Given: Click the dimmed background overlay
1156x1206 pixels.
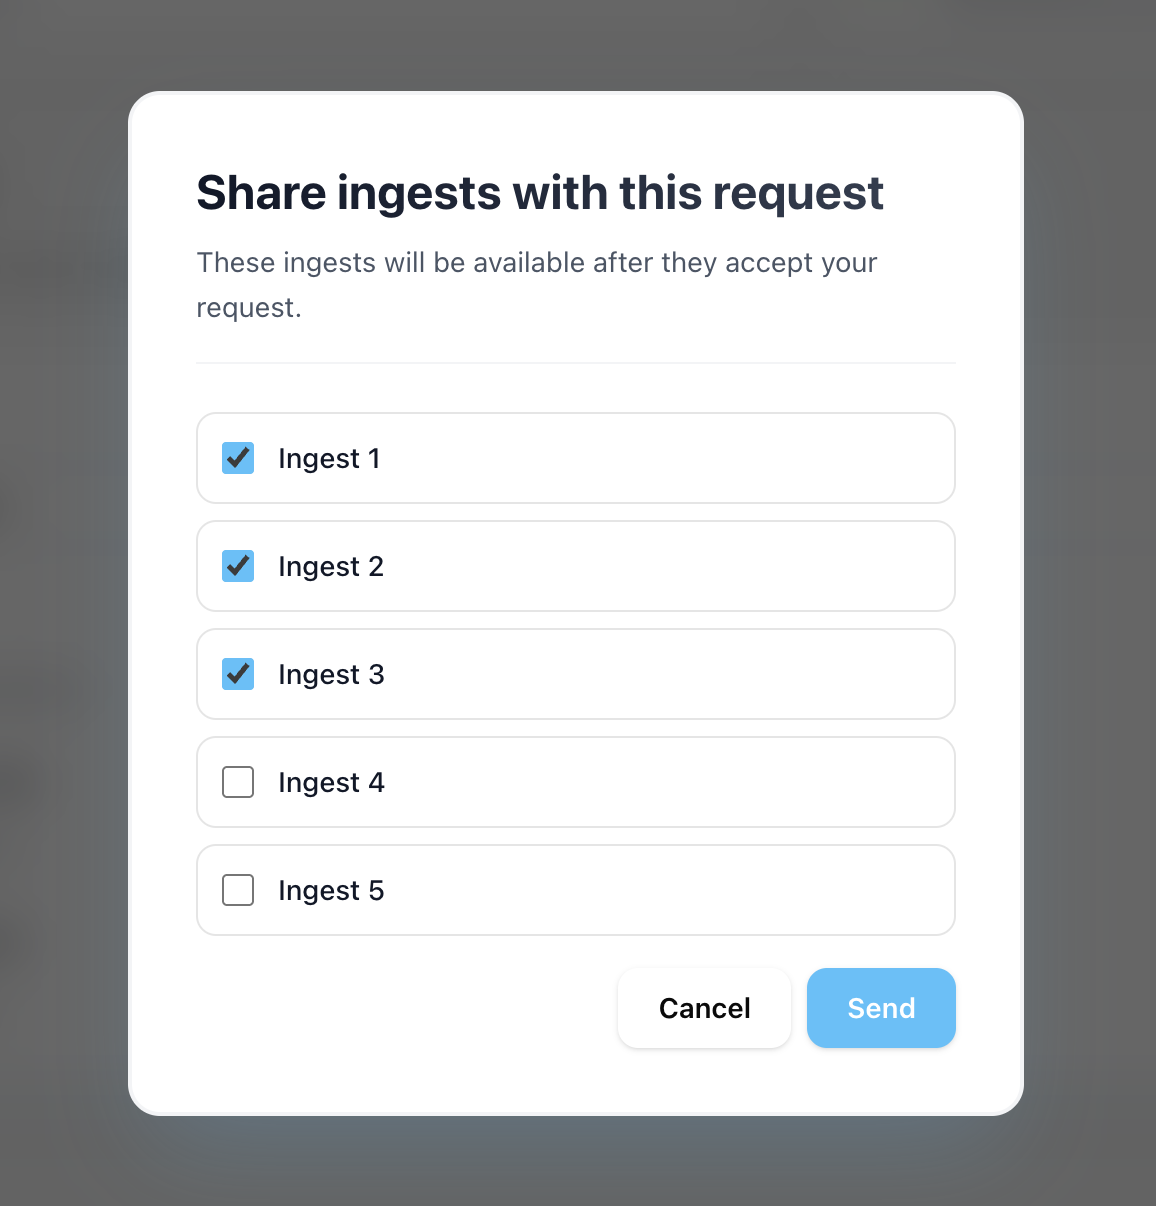Looking at the screenshot, I should coord(60,600).
